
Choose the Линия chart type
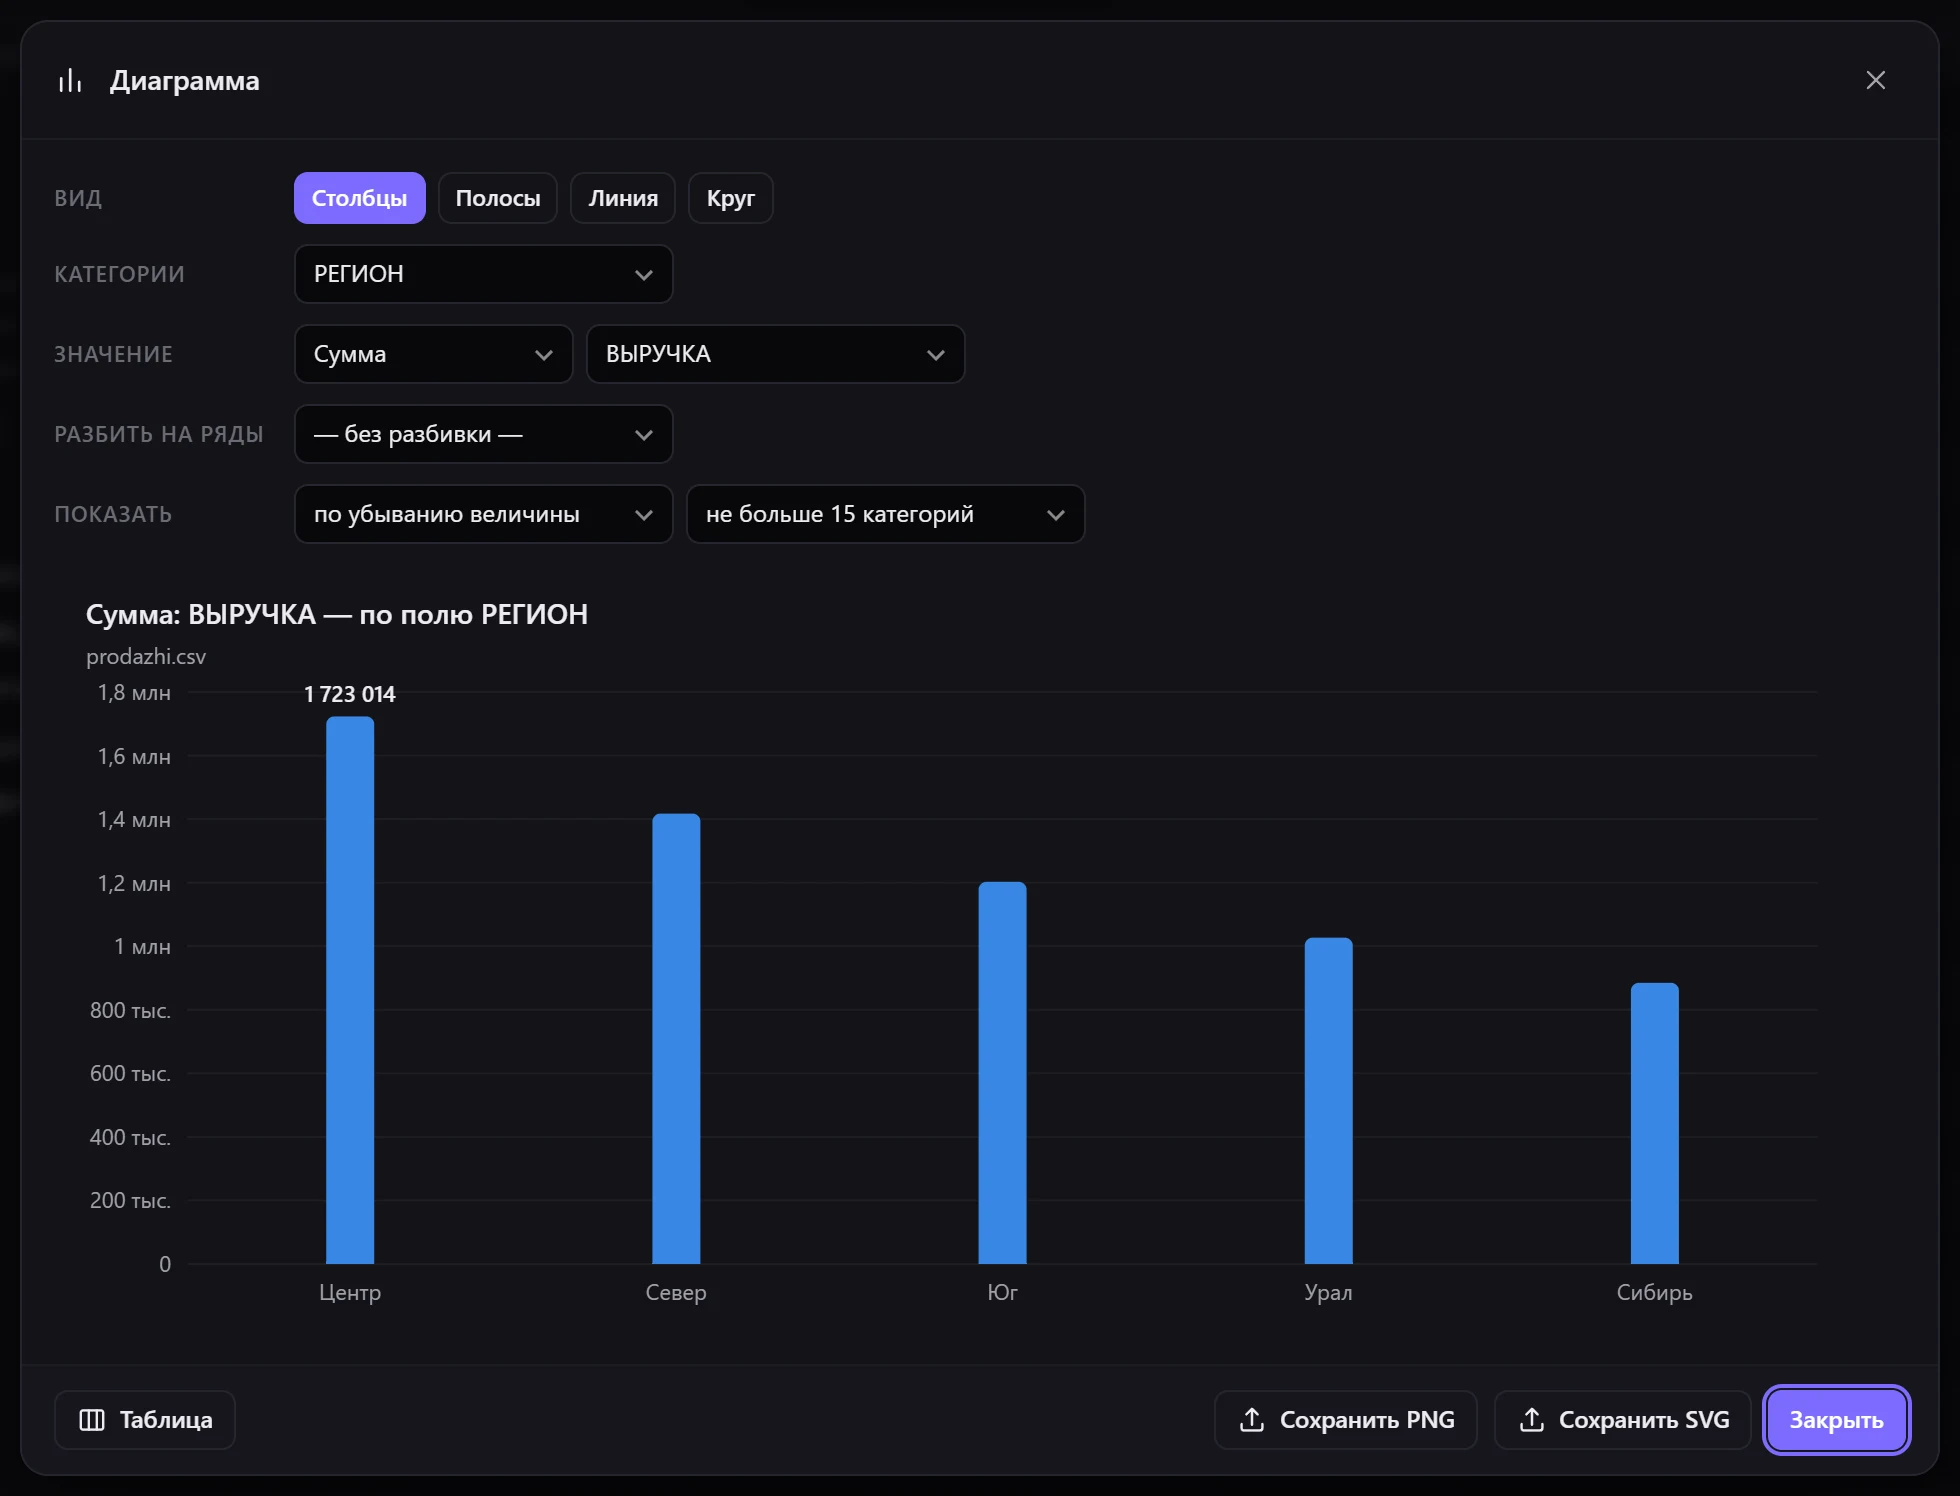623,198
